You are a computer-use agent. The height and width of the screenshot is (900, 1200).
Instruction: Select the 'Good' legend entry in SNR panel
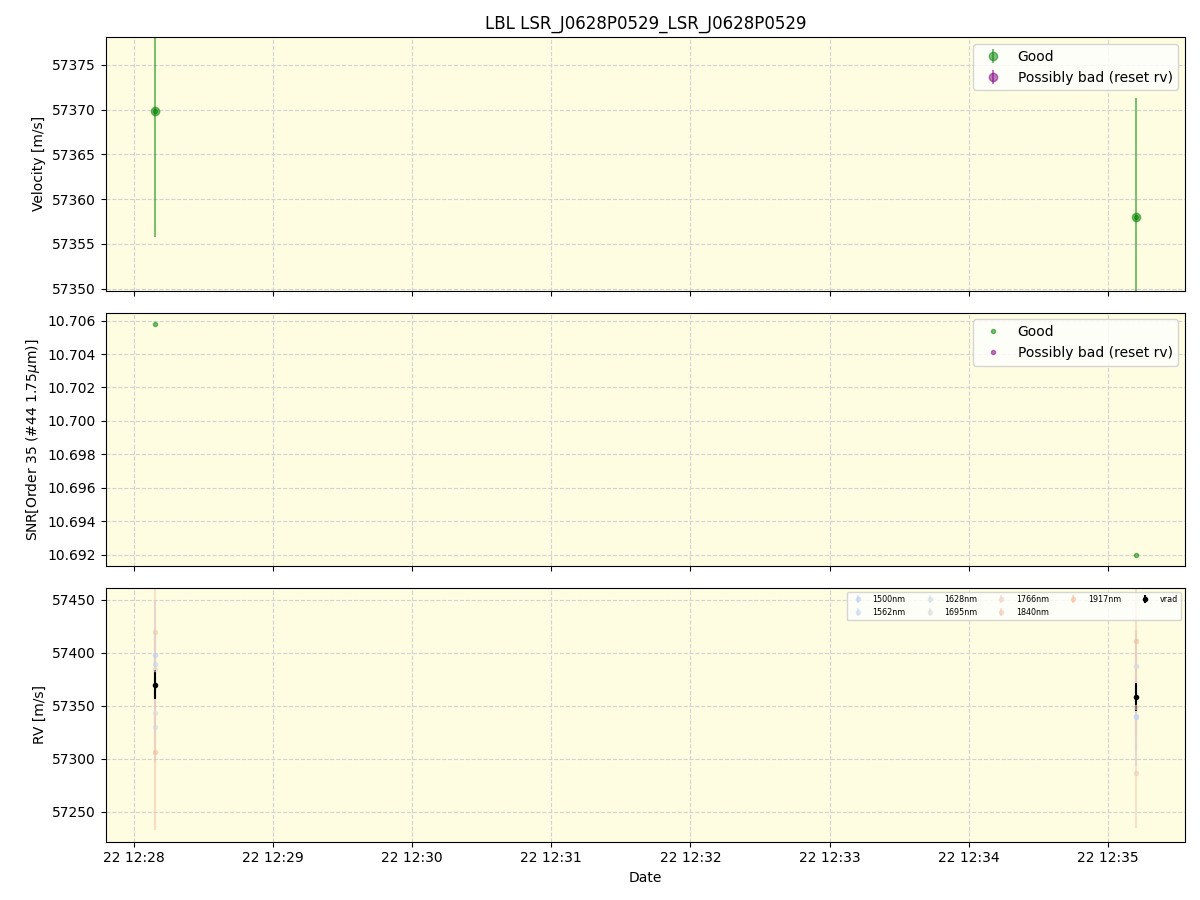coord(1035,332)
